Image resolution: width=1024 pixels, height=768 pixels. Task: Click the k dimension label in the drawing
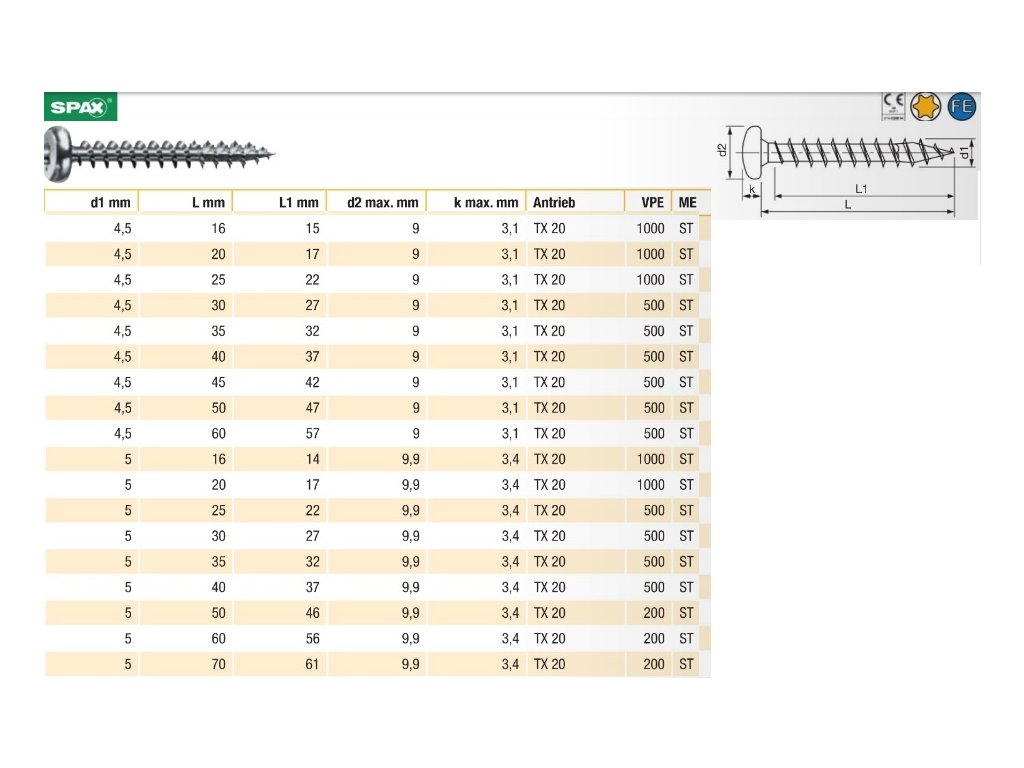coord(751,188)
